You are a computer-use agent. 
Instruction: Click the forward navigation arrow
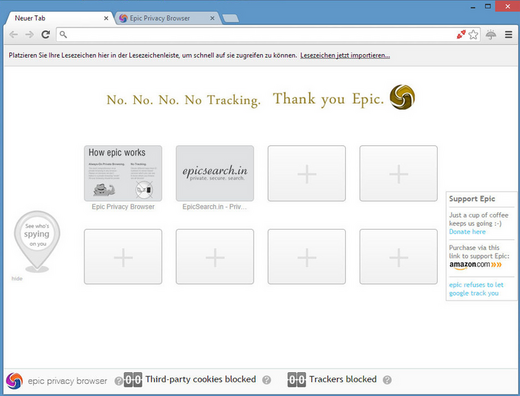(x=29, y=34)
